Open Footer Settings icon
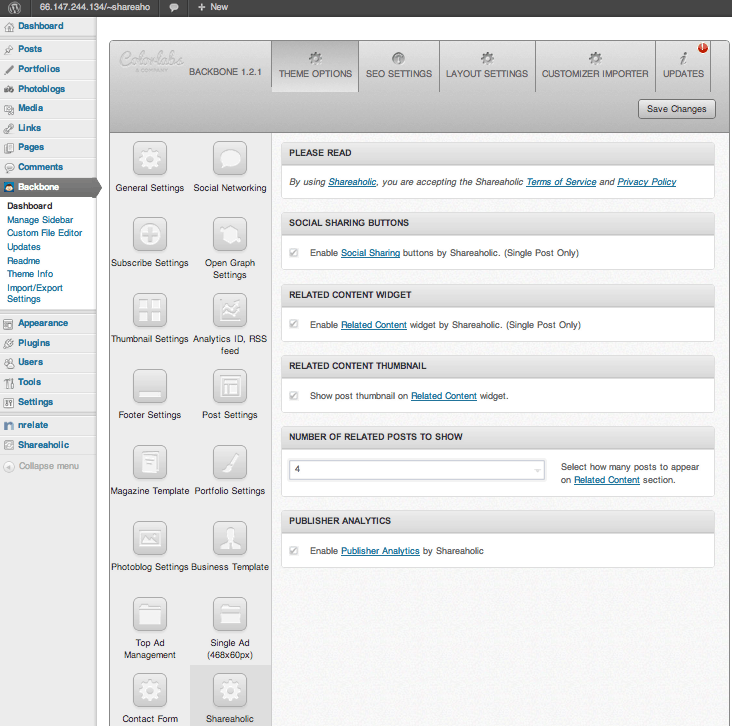732x726 pixels. (x=150, y=386)
